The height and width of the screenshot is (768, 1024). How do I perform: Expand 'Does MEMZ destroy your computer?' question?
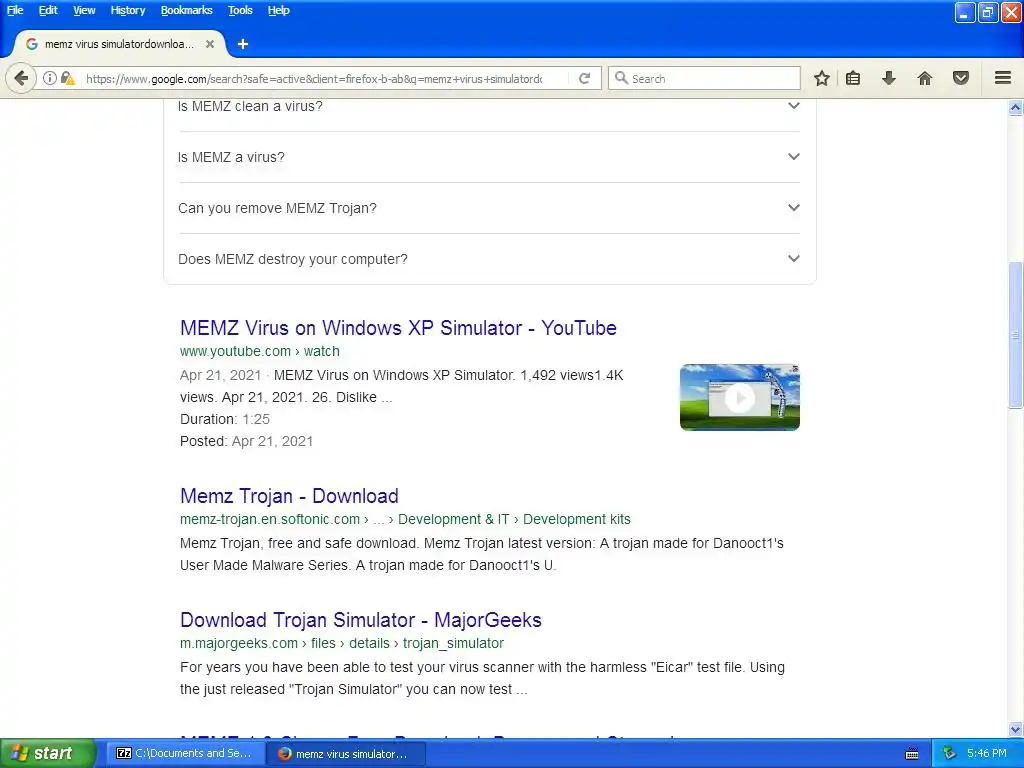(488, 259)
